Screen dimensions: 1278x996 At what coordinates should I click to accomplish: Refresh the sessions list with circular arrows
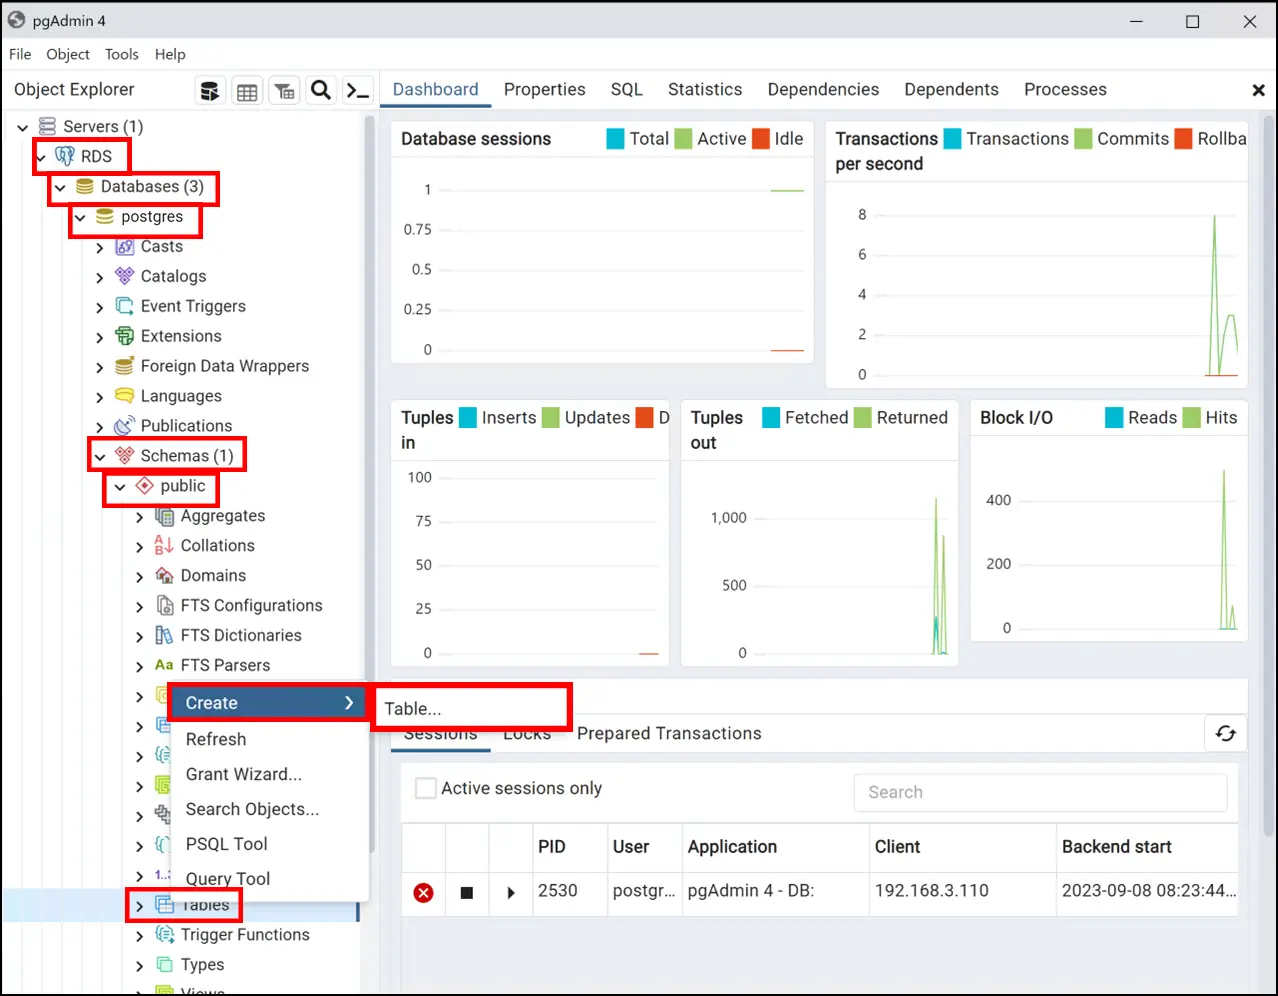[x=1226, y=734]
